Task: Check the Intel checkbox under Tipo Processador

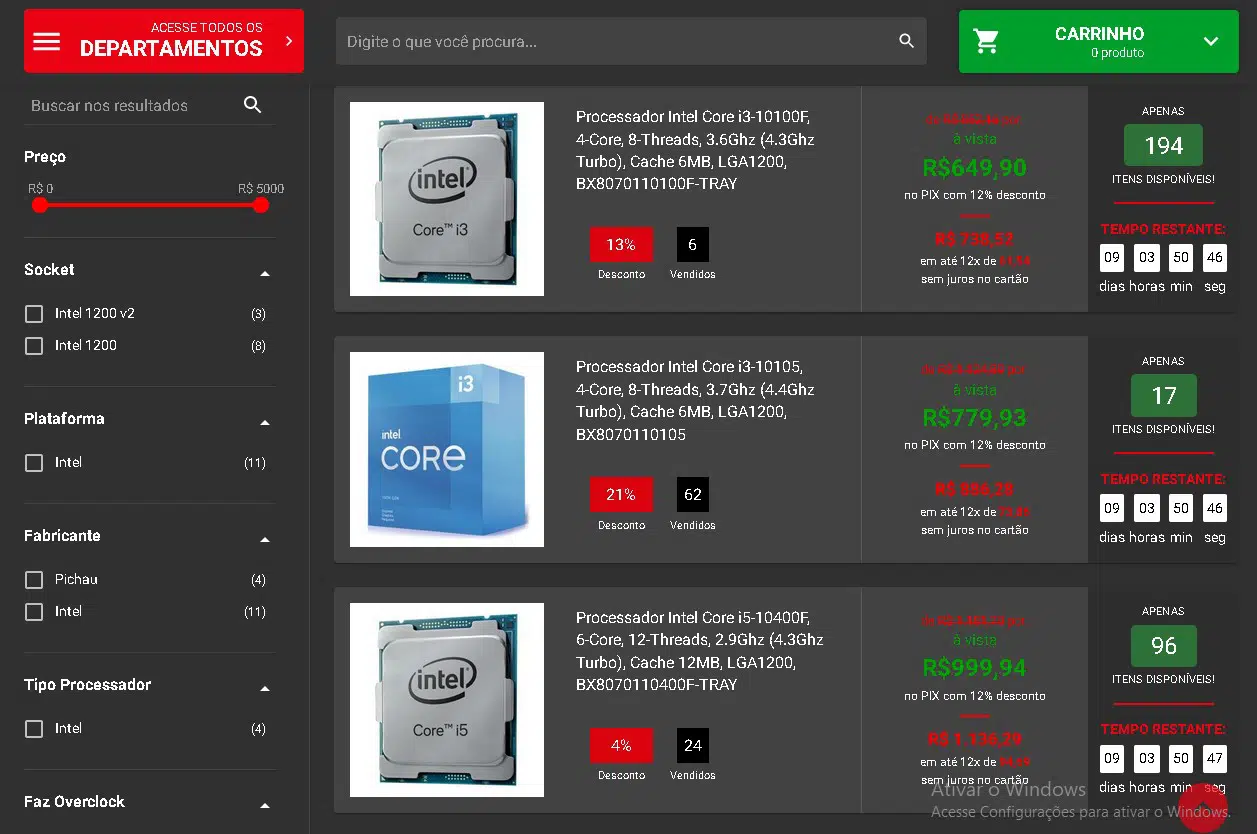Action: pos(34,729)
